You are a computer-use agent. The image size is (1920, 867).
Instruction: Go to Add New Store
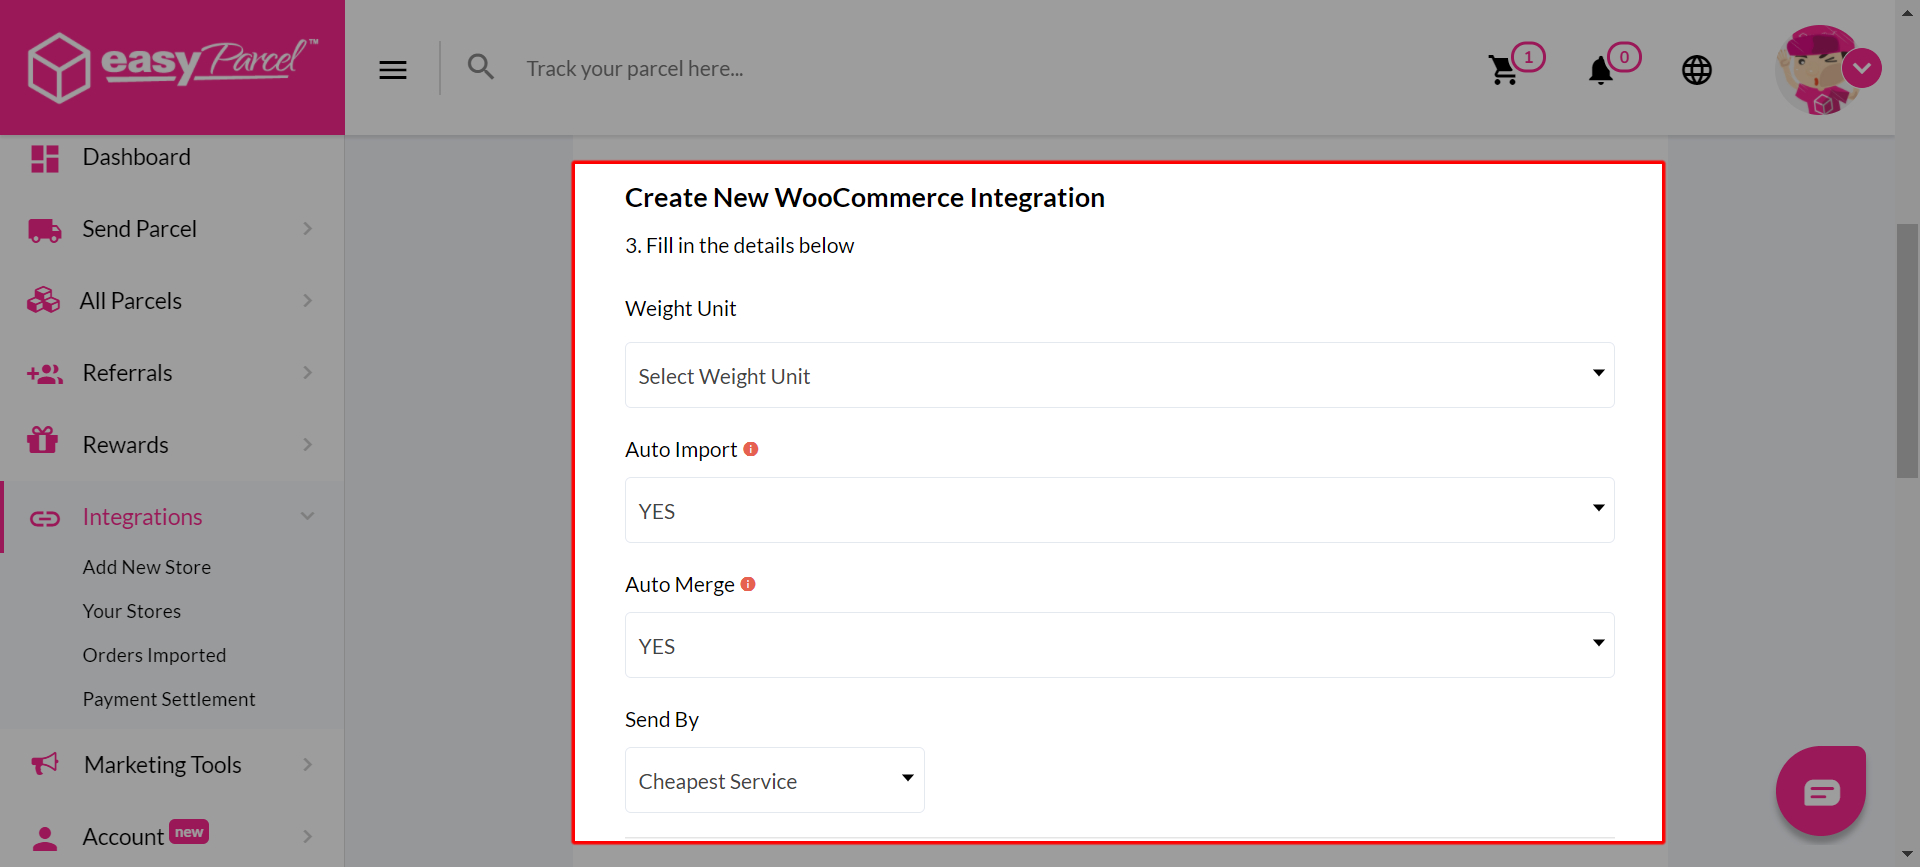pos(147,567)
